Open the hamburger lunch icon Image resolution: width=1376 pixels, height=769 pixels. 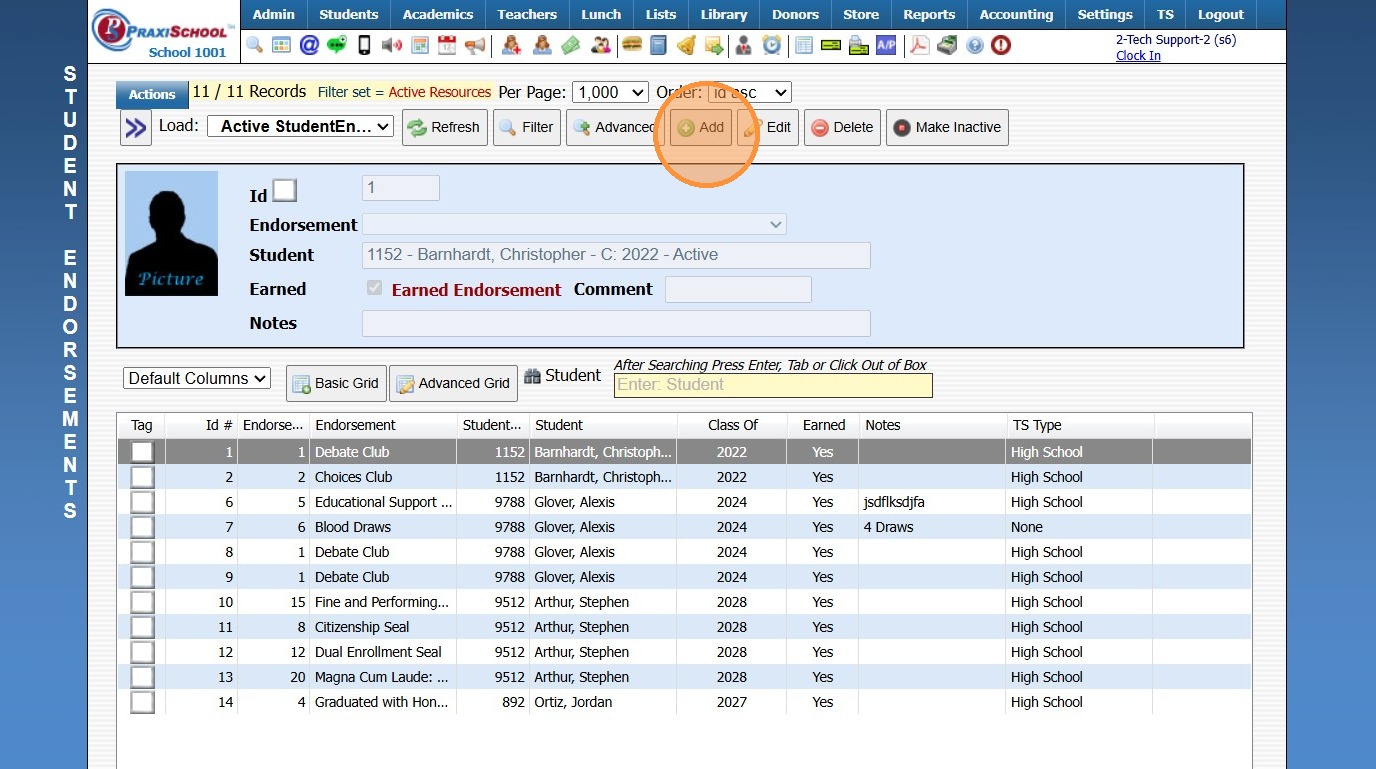point(631,45)
